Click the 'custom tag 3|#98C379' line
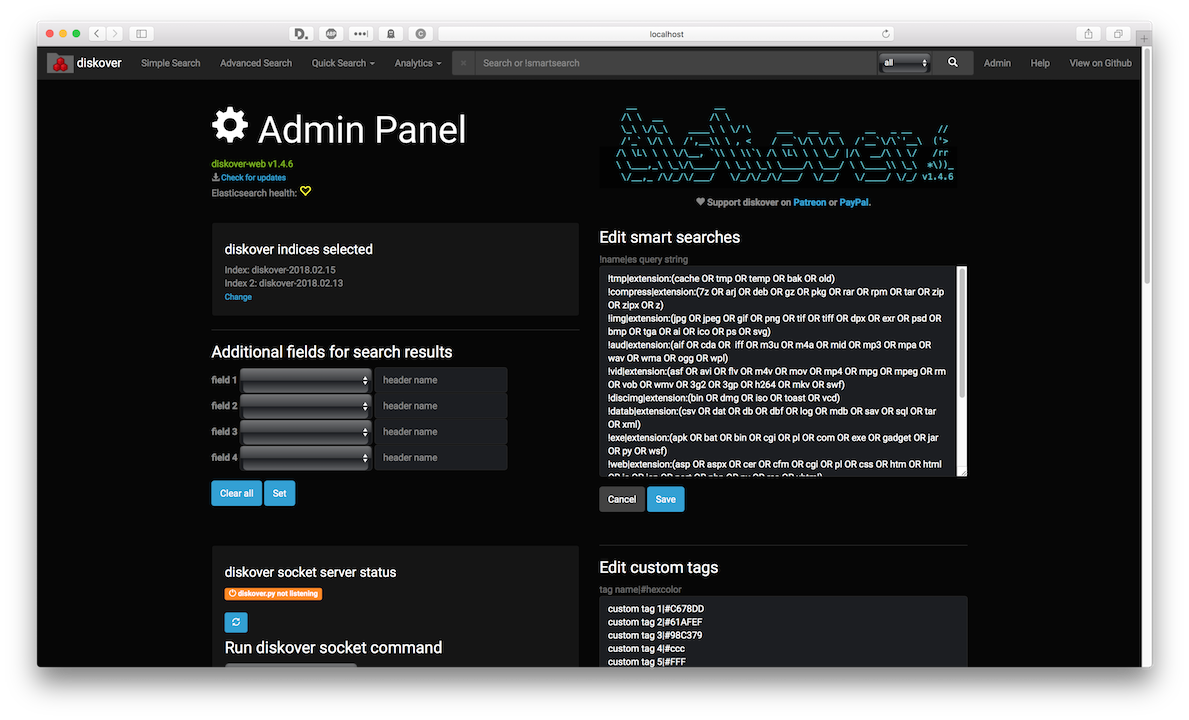Screen dimensions: 1189x720 click(655, 635)
